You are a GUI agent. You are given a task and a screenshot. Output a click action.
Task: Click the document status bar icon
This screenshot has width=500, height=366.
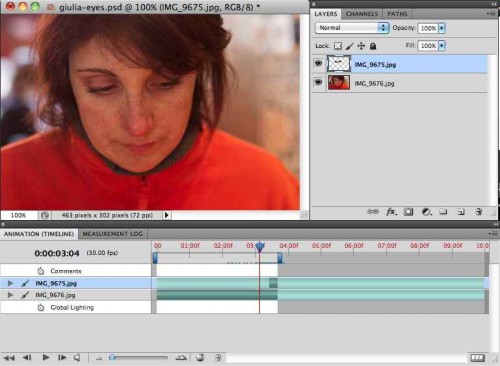coord(45,215)
